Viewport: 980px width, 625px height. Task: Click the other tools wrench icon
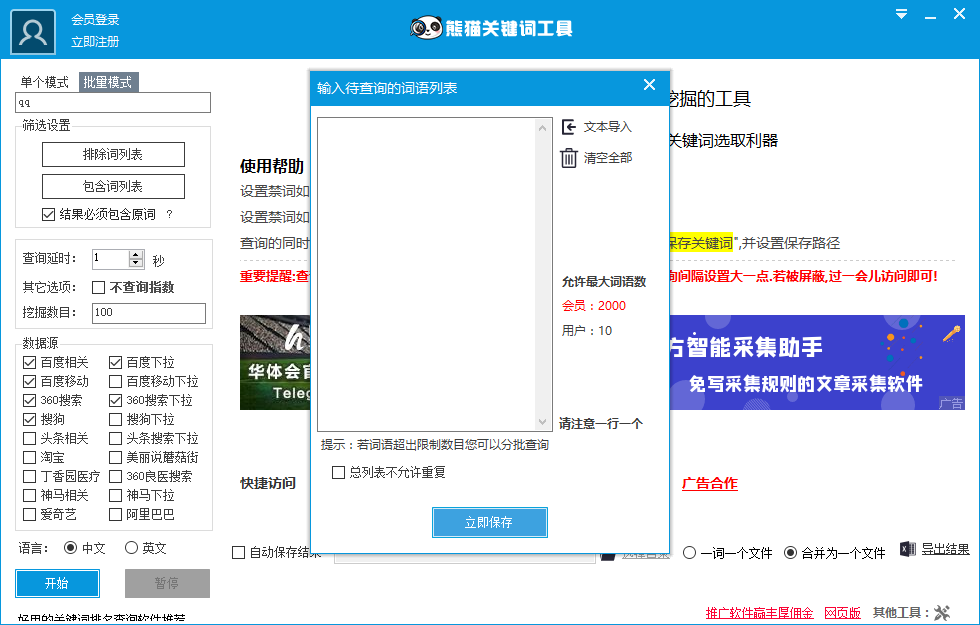click(942, 612)
